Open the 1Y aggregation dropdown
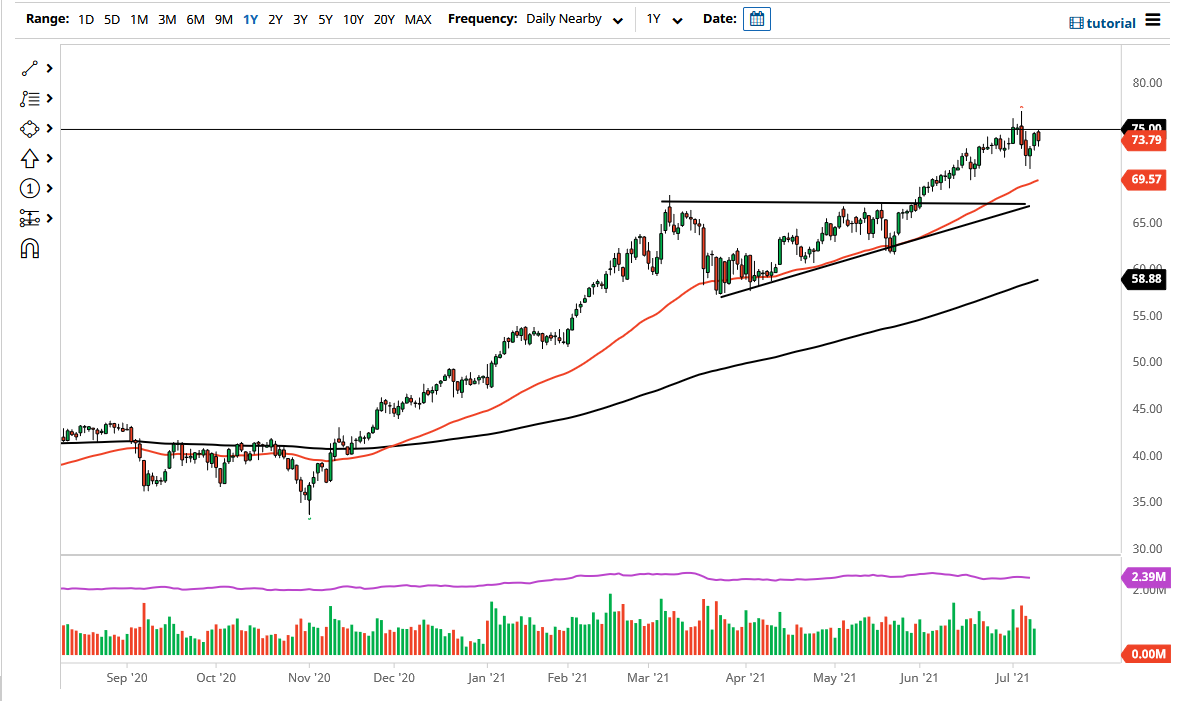This screenshot has width=1179, height=701. pos(665,18)
